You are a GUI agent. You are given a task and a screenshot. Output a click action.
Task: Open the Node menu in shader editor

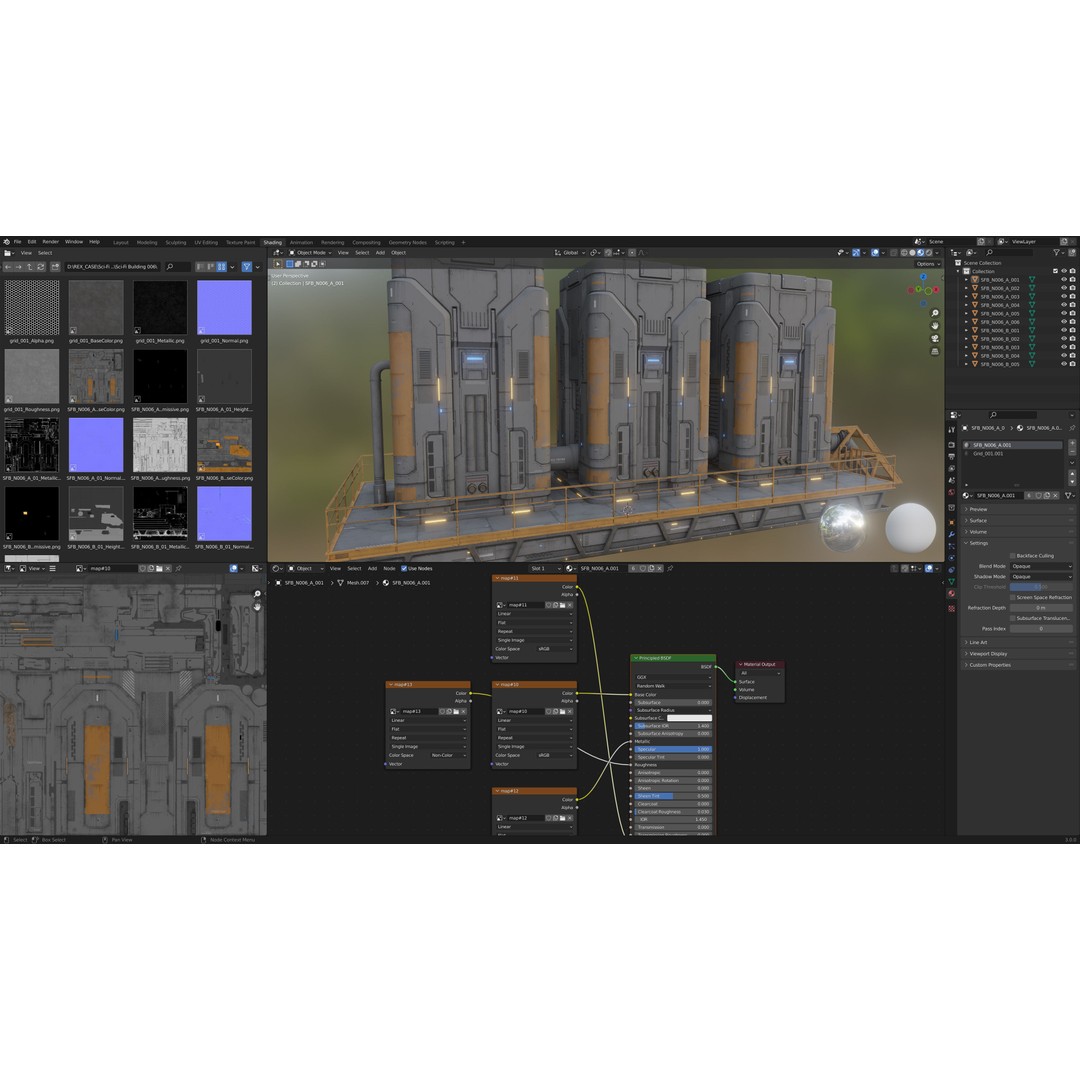(x=389, y=568)
